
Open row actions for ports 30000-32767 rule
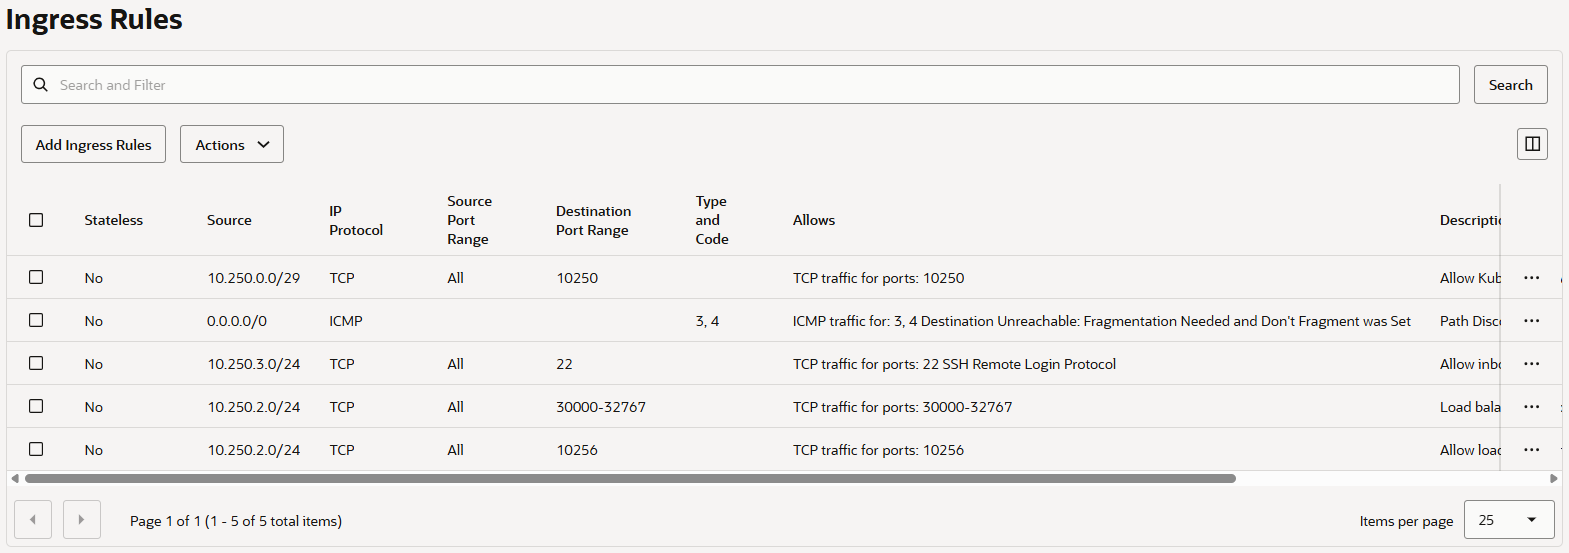(1531, 407)
